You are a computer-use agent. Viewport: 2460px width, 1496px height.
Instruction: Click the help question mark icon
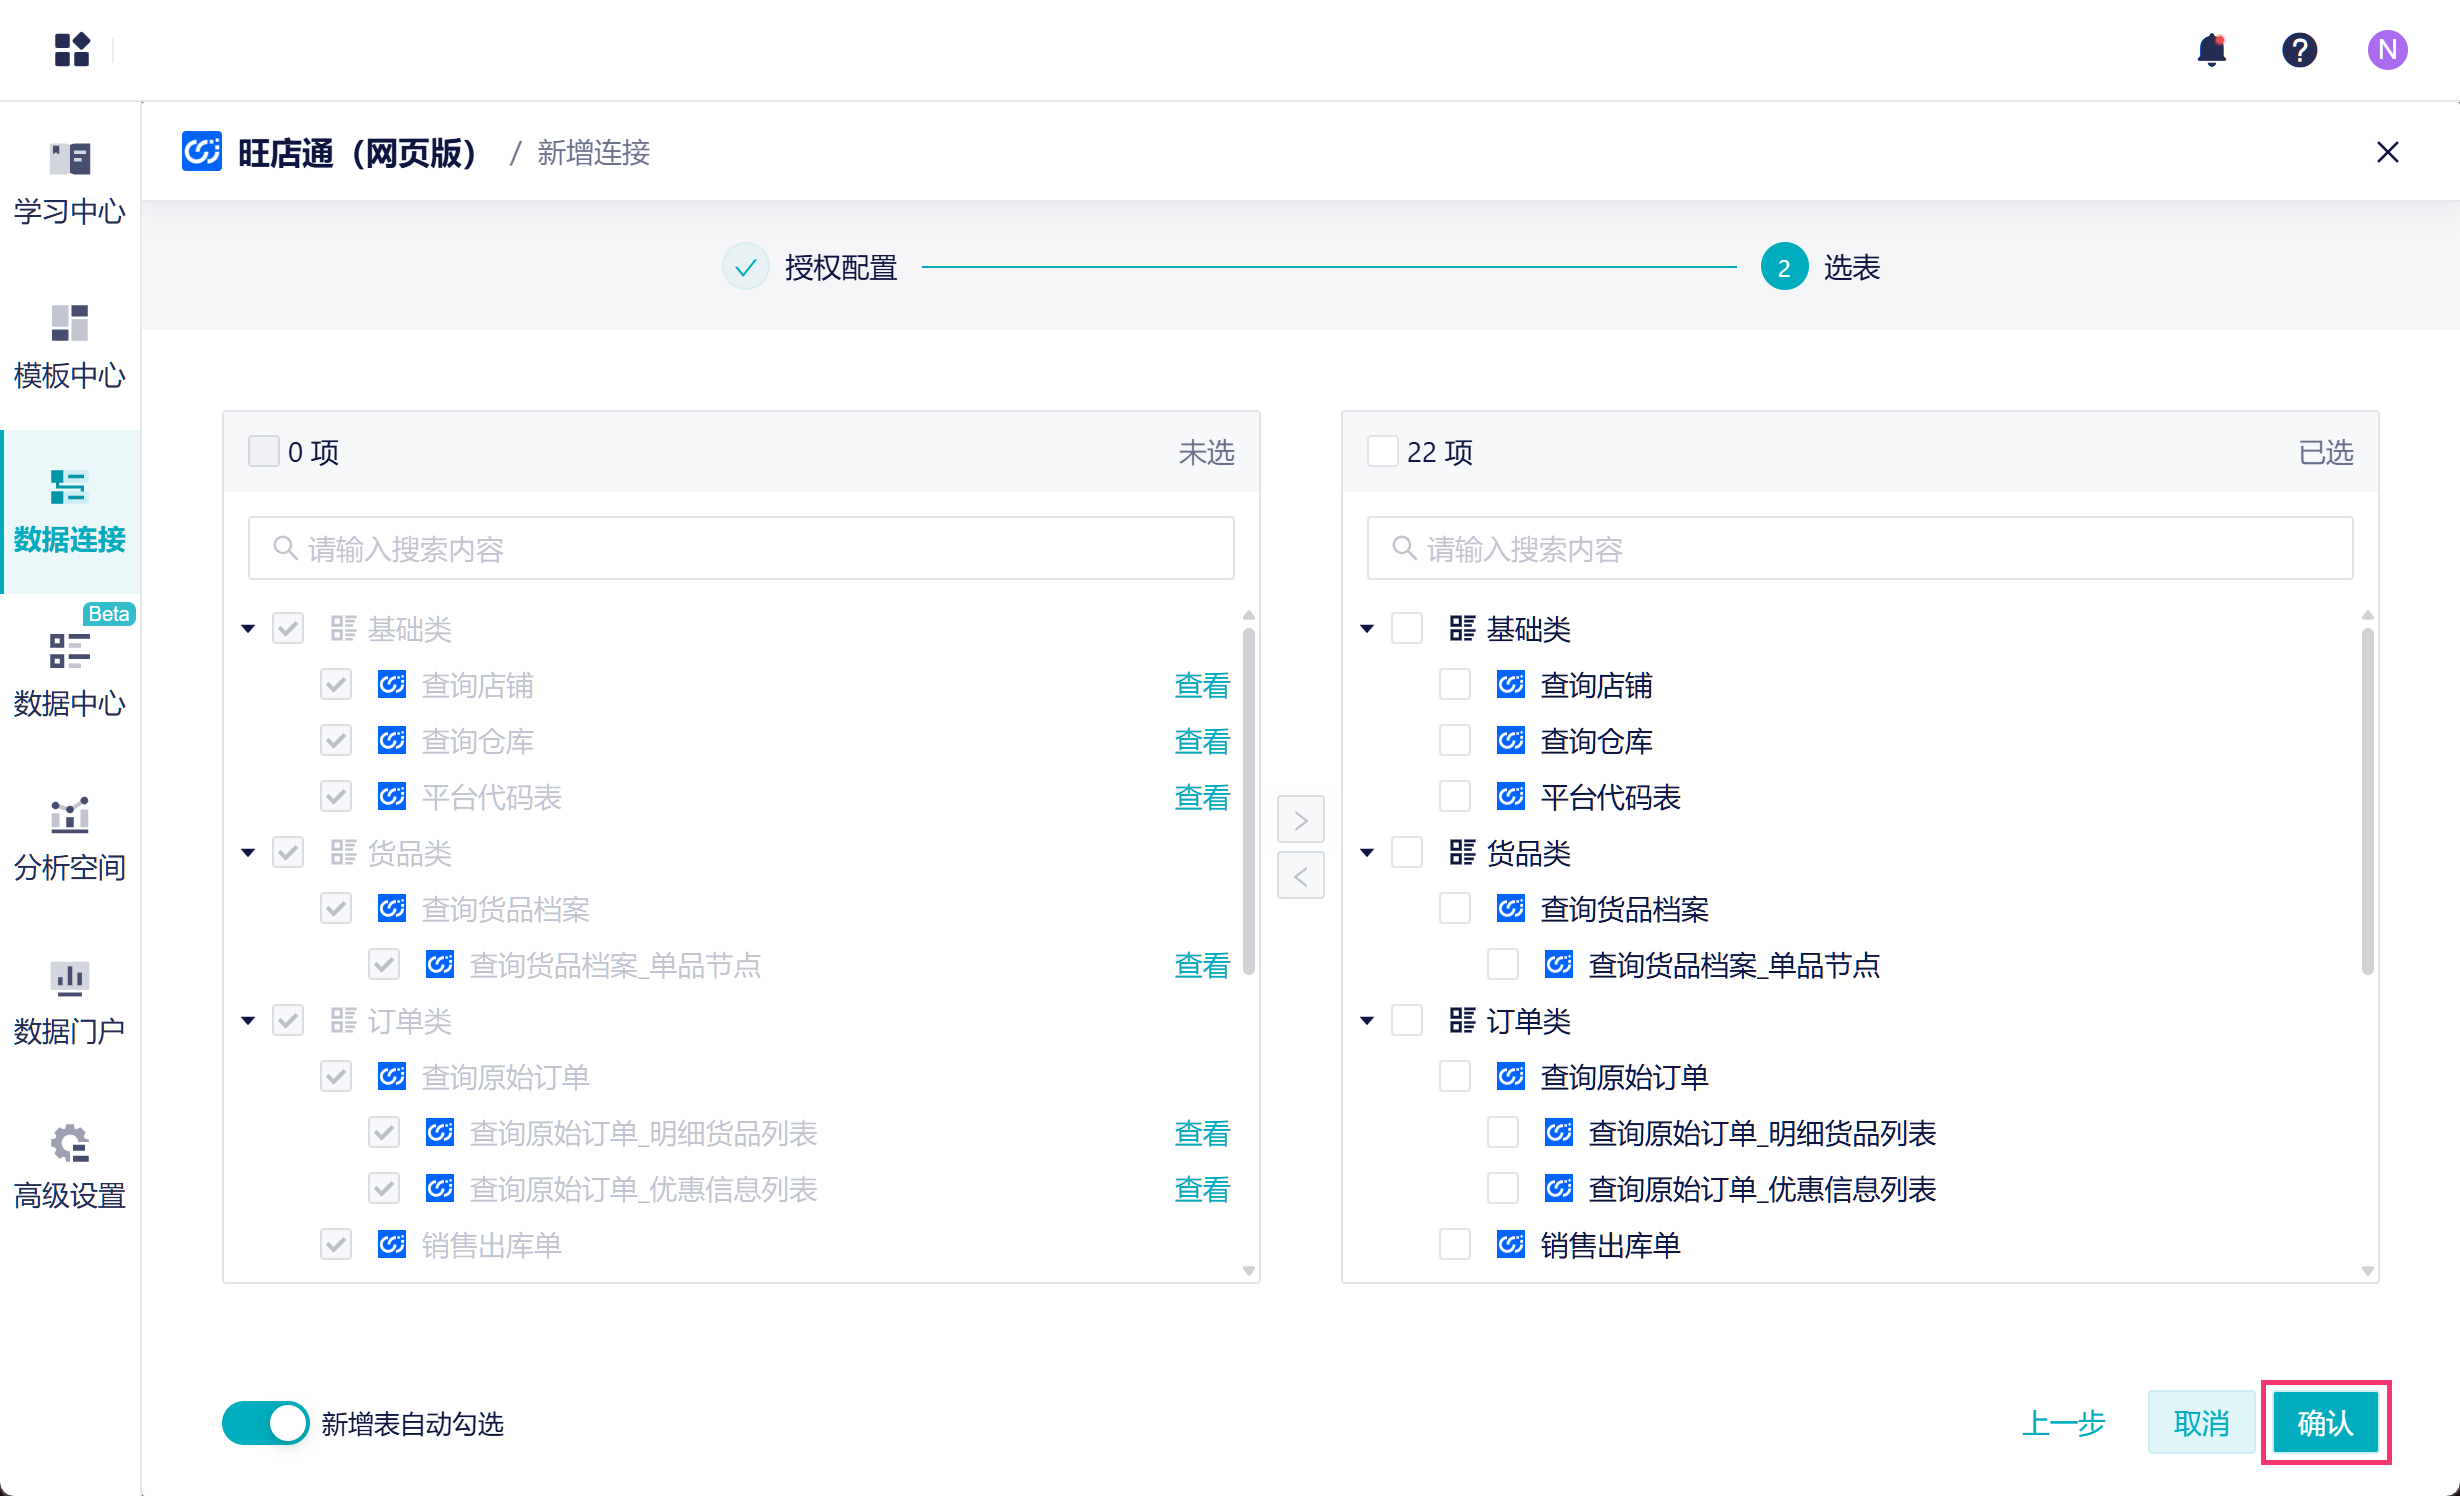2299,50
